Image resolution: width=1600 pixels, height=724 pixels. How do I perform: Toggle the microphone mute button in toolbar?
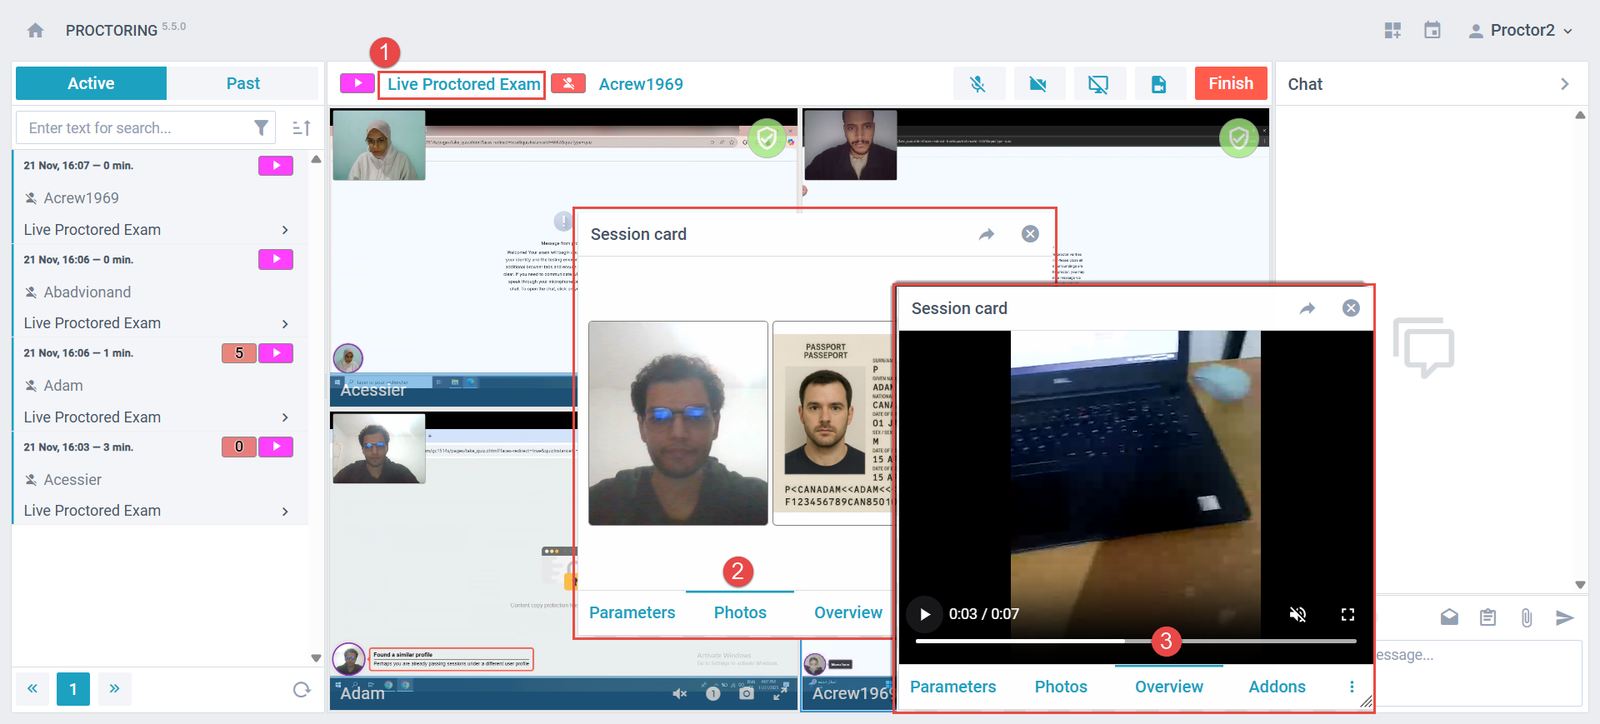tap(978, 84)
